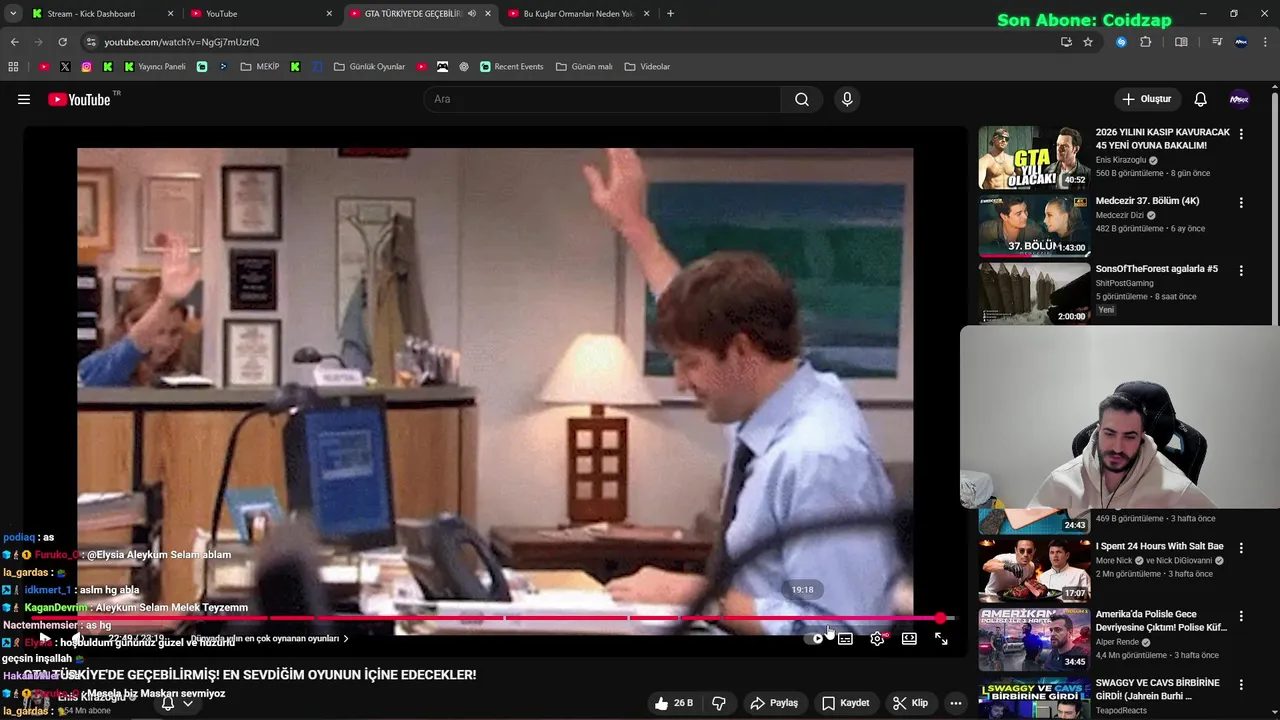Dislike the video with thumbs-down
The height and width of the screenshot is (720, 1280).
pyautogui.click(x=718, y=703)
